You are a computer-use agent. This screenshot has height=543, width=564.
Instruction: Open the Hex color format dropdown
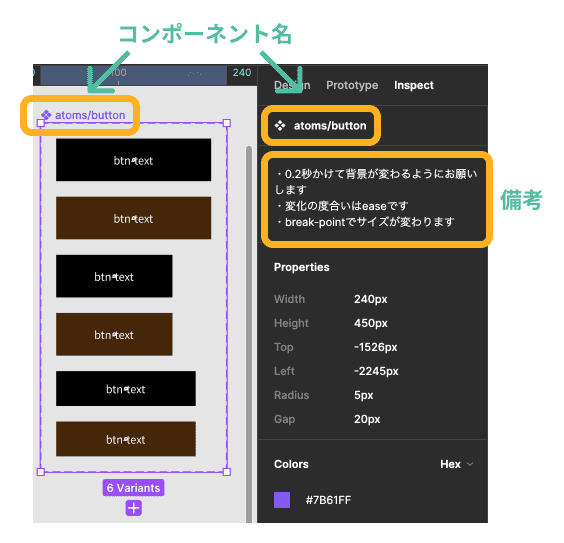(x=456, y=464)
